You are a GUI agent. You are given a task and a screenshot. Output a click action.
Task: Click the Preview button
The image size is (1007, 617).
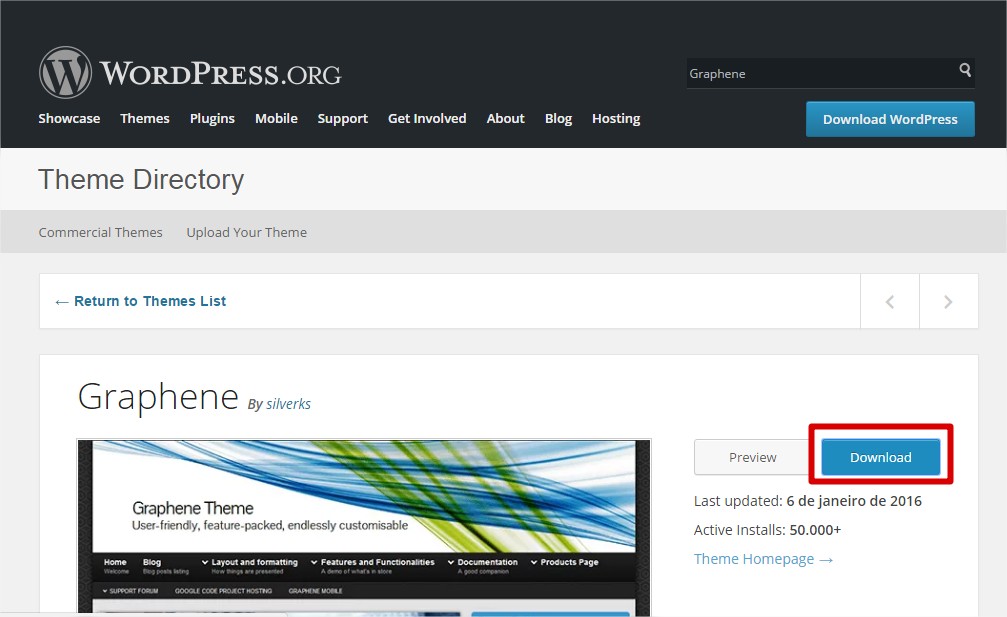pos(752,457)
